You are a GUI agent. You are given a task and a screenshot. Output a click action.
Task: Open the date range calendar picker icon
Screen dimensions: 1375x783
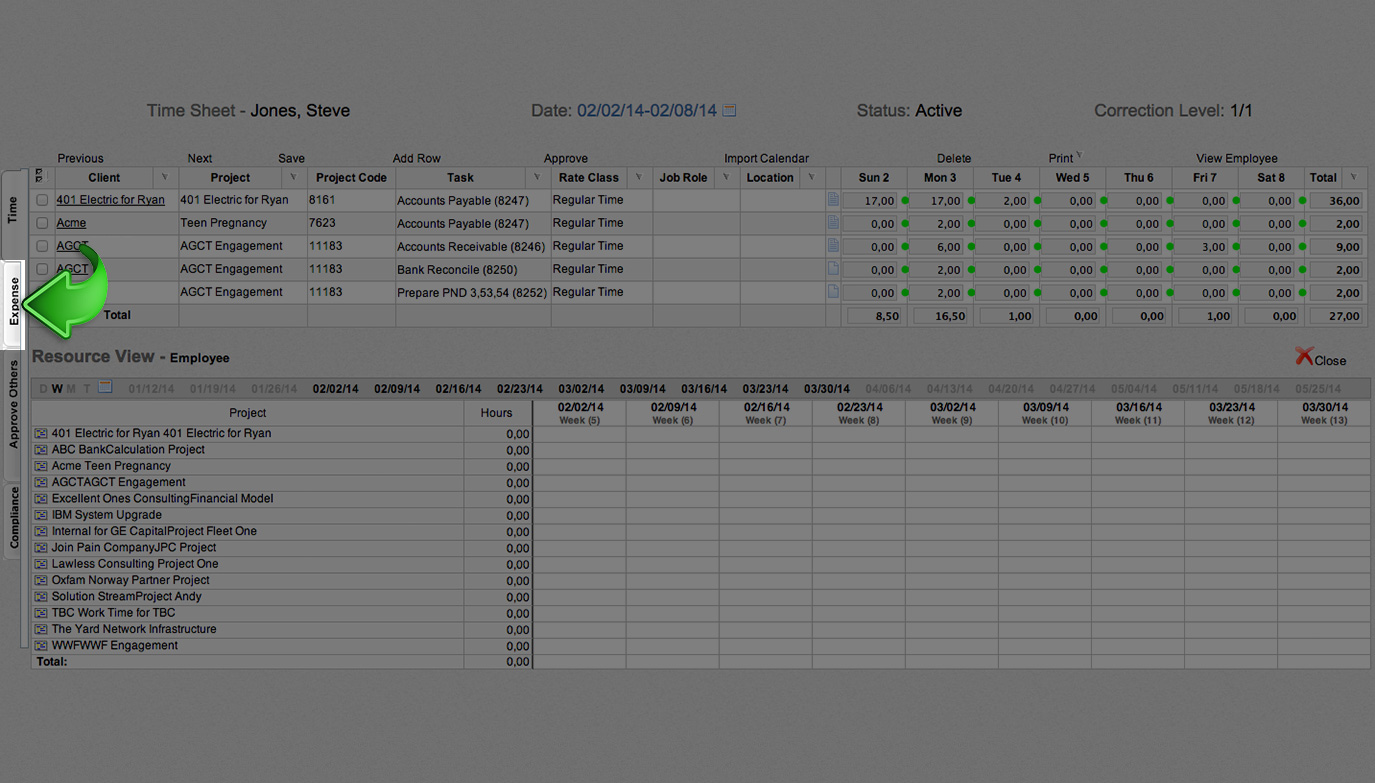[729, 111]
